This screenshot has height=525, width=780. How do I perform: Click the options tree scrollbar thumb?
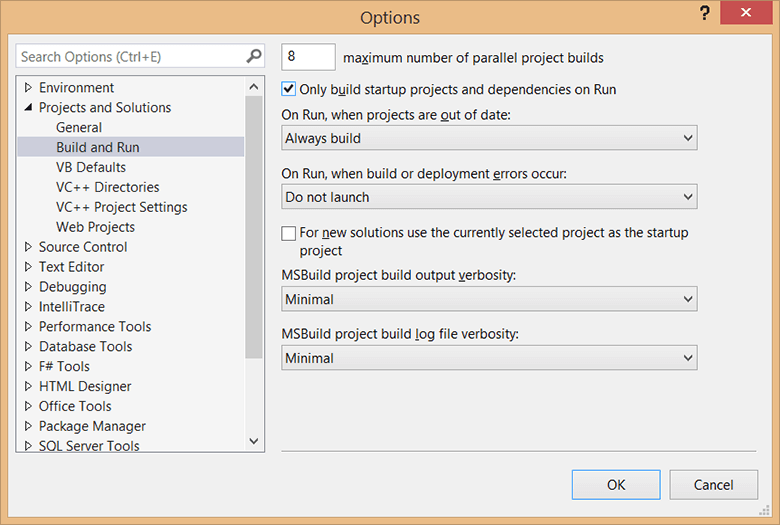pos(254,226)
